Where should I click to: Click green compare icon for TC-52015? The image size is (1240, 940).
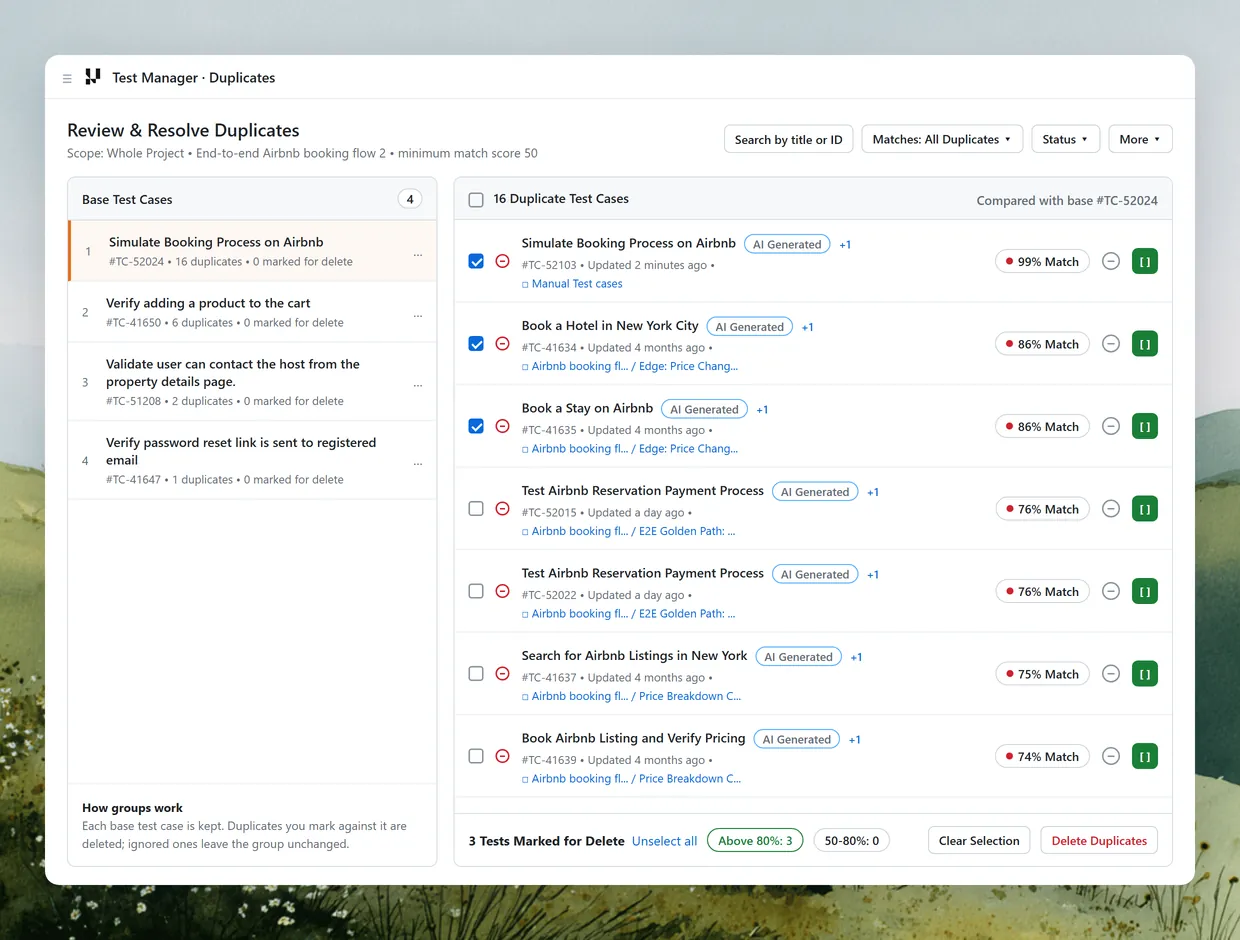click(x=1145, y=509)
